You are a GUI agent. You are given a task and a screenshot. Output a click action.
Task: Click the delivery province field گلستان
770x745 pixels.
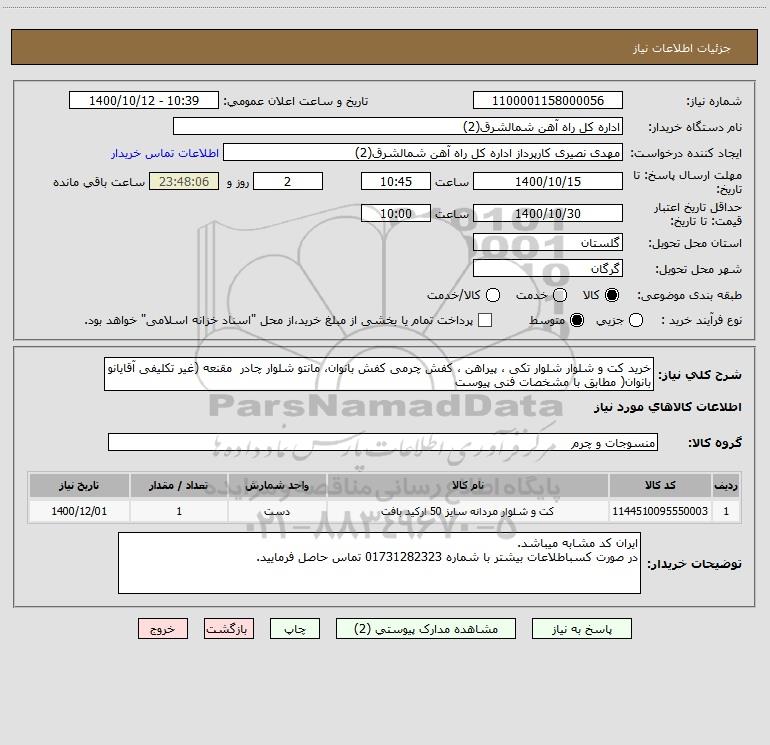coord(548,243)
